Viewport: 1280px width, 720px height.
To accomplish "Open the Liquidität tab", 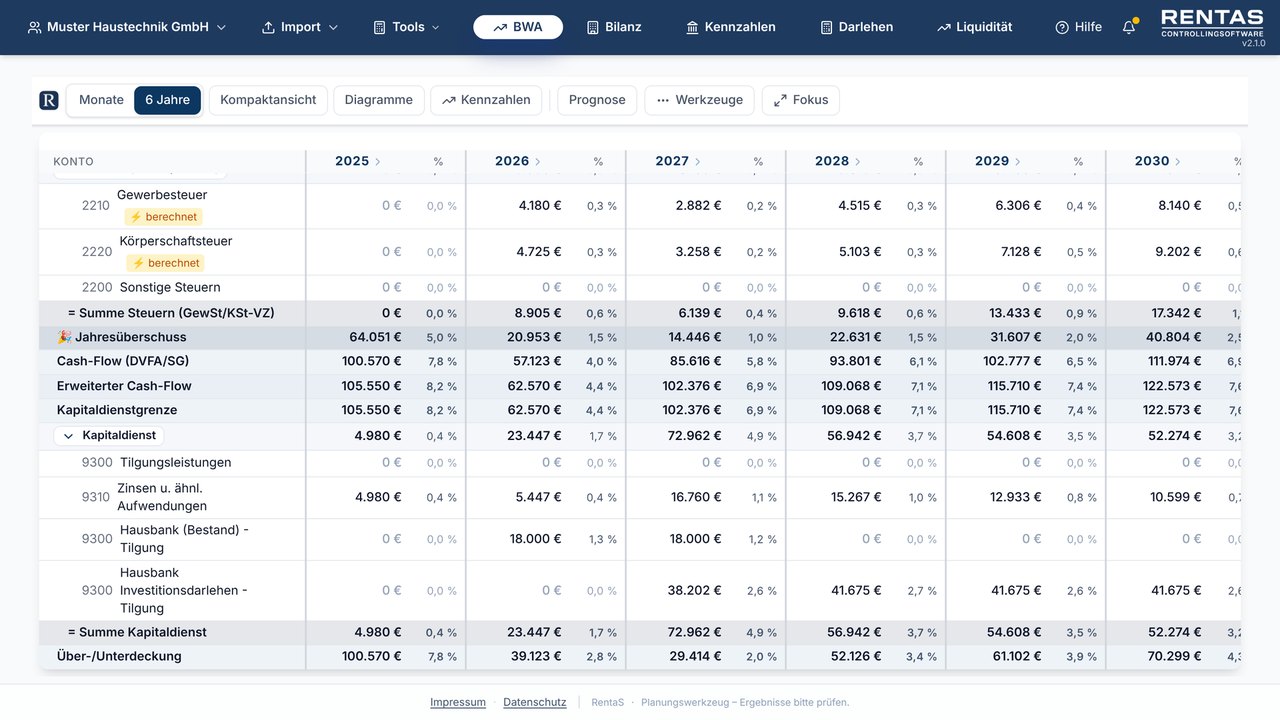I will (x=974, y=27).
